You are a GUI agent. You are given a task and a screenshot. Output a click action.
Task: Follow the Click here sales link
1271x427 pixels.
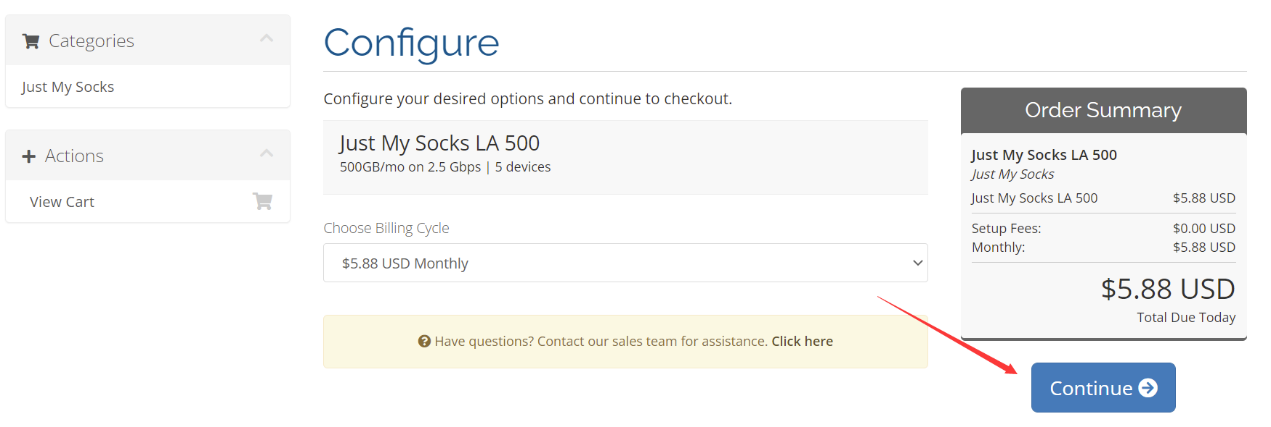point(802,341)
